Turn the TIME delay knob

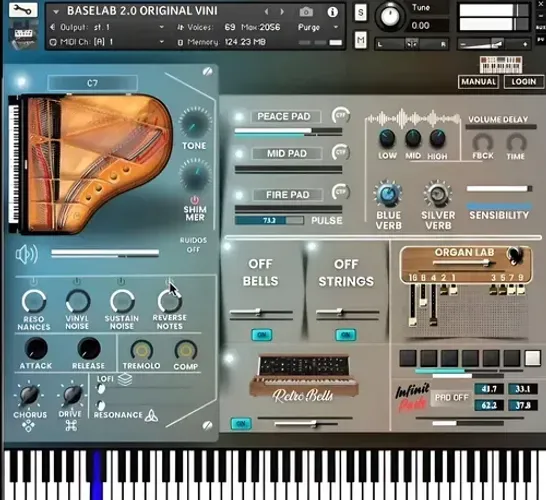(x=516, y=142)
